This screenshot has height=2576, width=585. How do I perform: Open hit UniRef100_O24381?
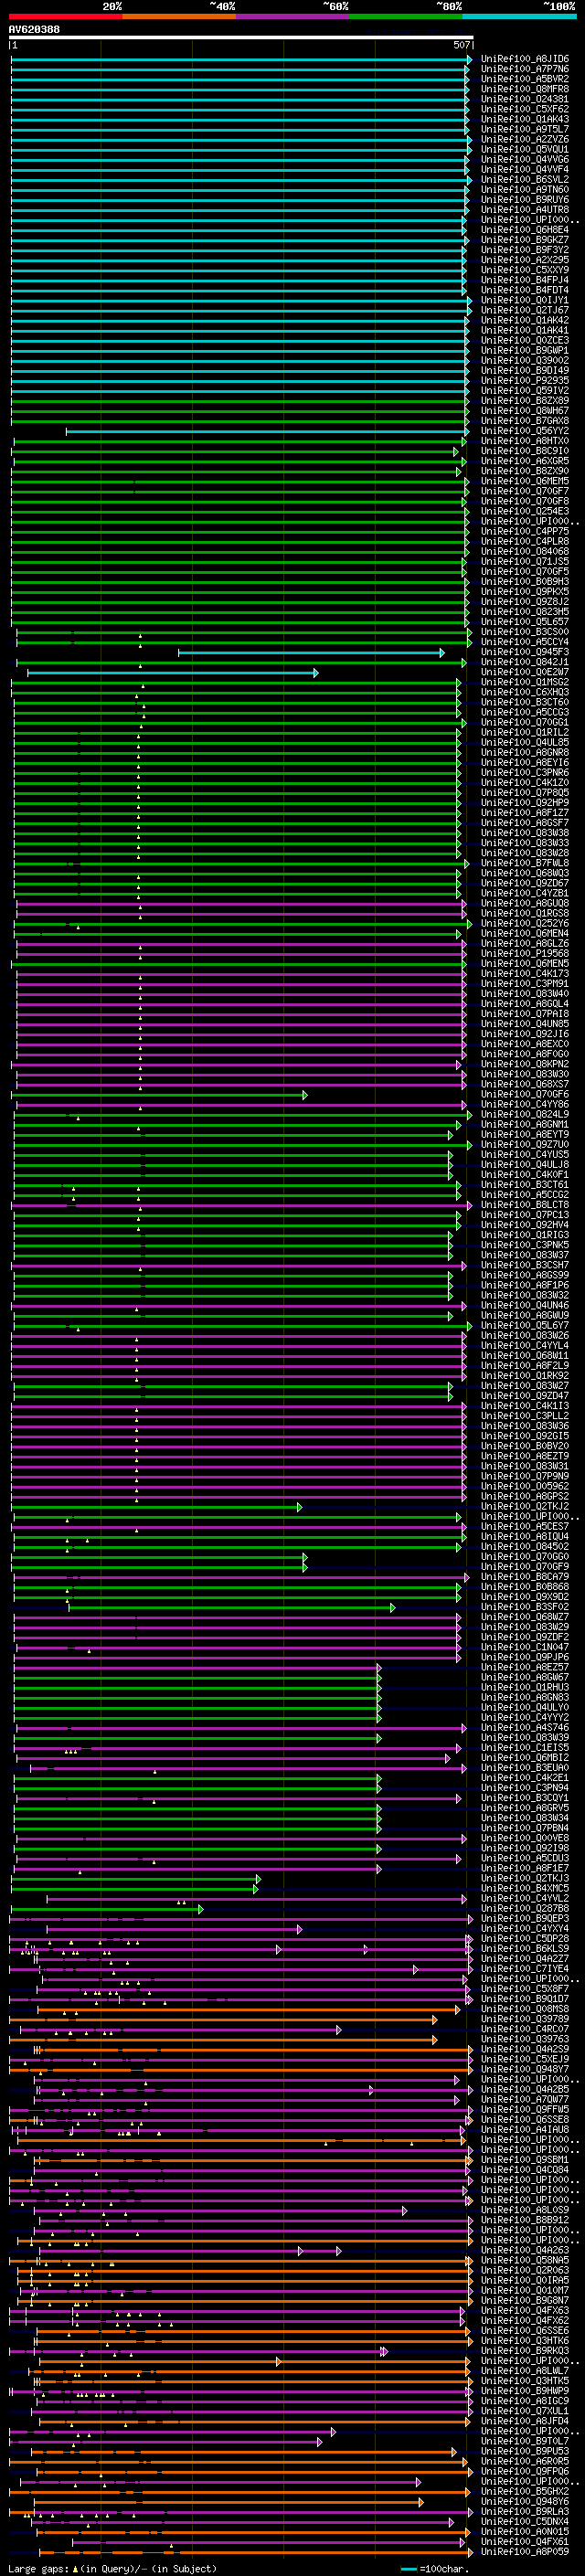525,99
